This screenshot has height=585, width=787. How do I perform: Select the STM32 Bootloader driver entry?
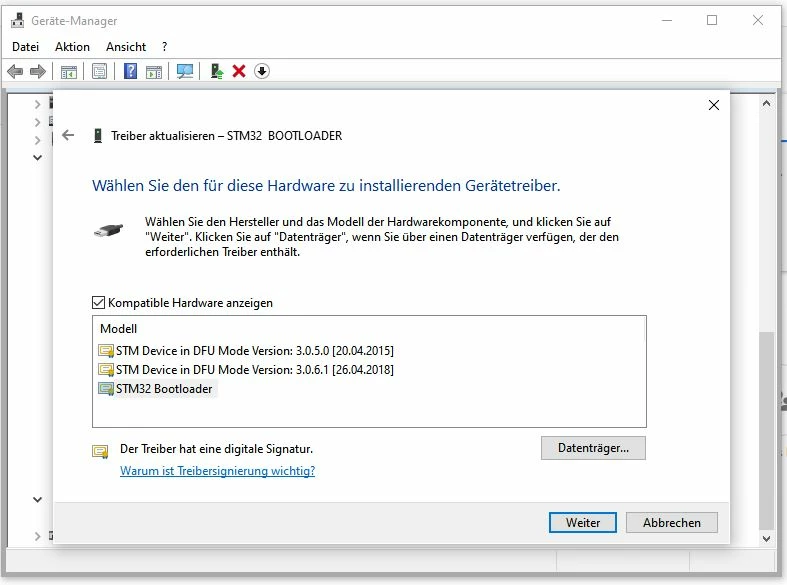(x=156, y=389)
